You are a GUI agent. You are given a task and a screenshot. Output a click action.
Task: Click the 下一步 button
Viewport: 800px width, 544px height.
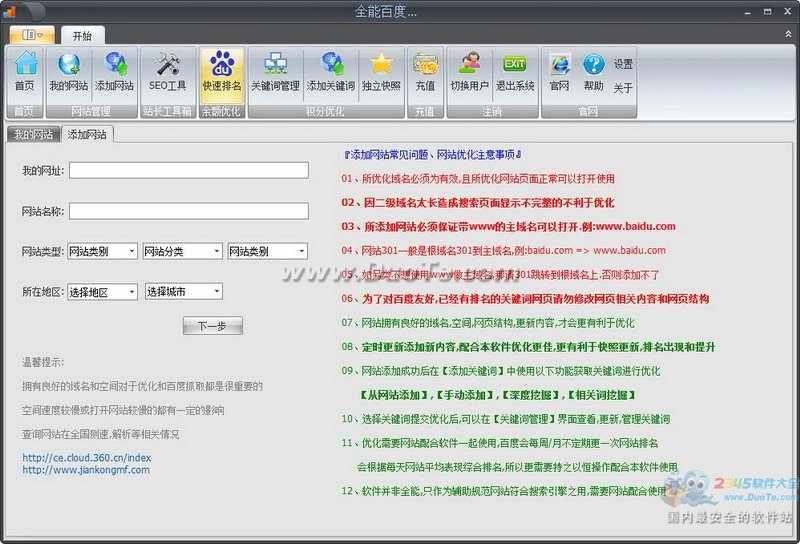[x=213, y=326]
